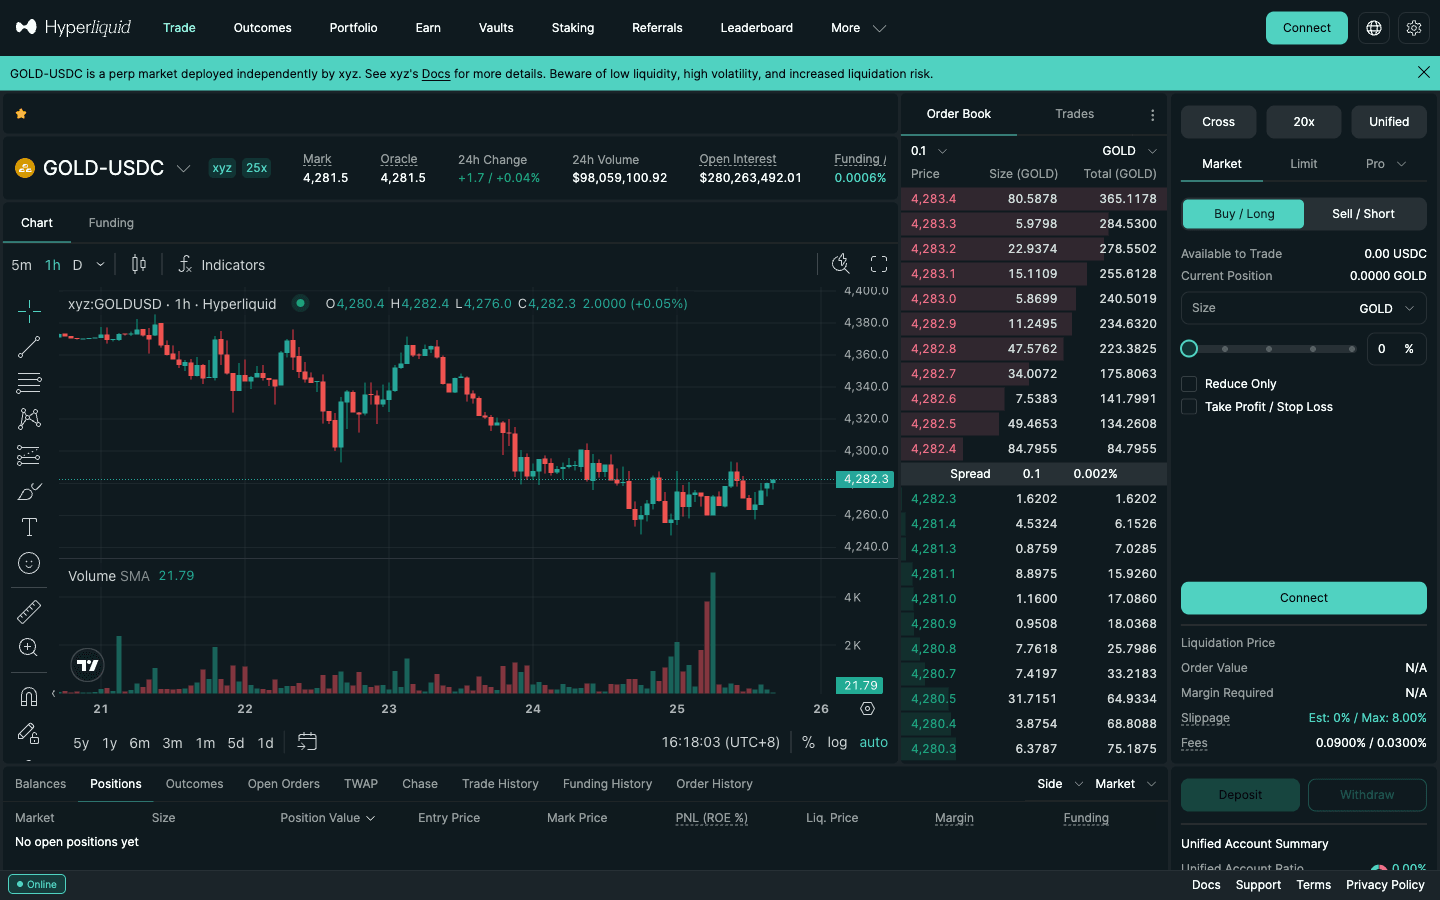1440x900 pixels.
Task: Toggle auto scale on chart
Action: pyautogui.click(x=873, y=742)
